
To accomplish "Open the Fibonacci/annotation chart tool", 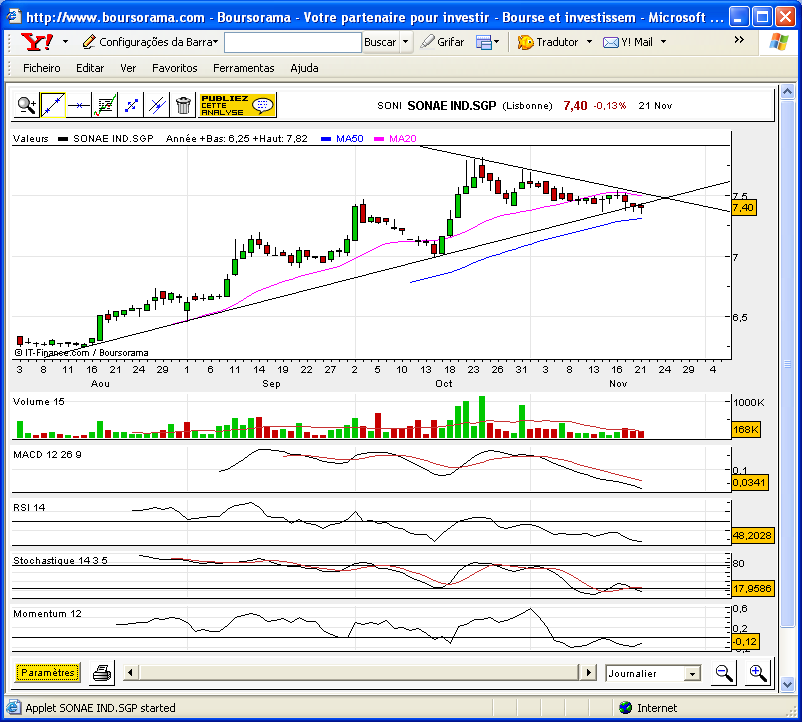I will point(105,105).
